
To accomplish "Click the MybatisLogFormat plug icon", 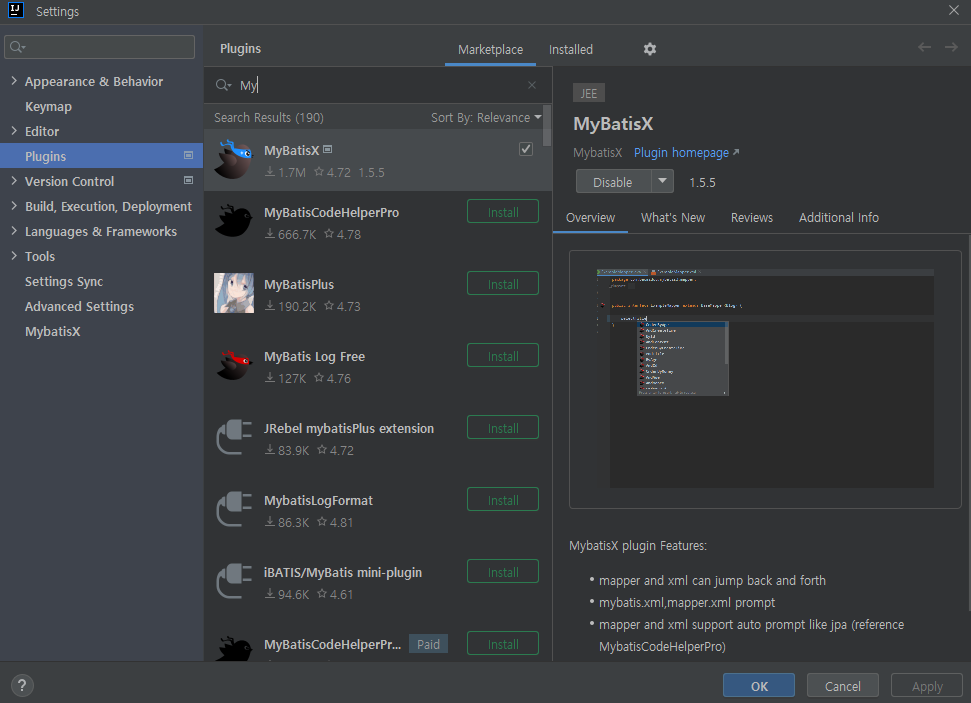I will coord(233,509).
